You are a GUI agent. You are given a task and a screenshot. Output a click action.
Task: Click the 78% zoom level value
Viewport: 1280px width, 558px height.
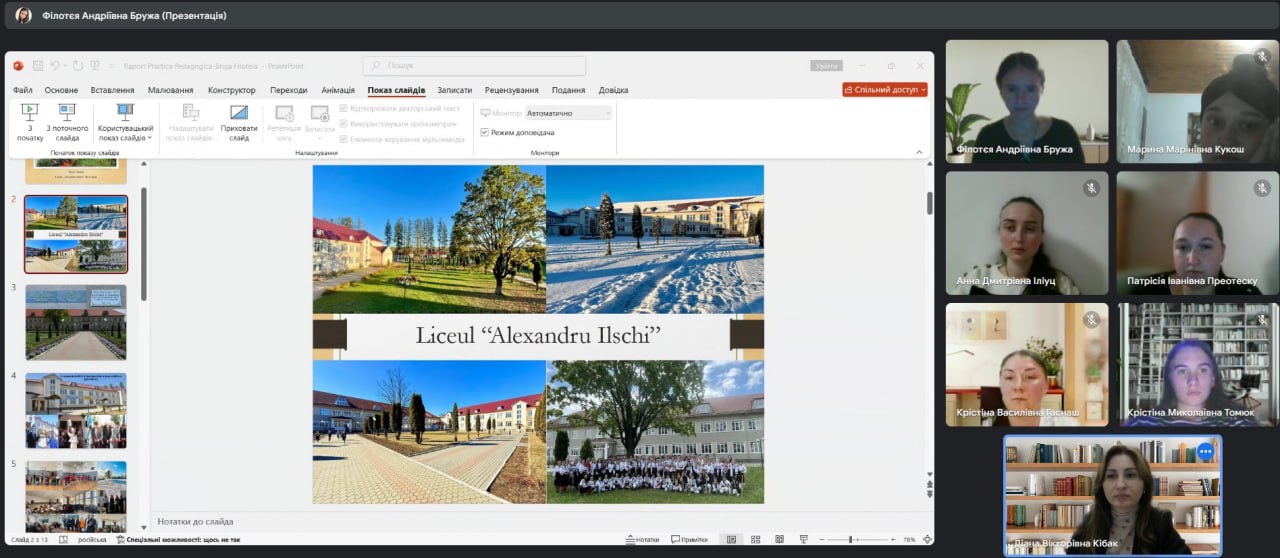[x=909, y=540]
